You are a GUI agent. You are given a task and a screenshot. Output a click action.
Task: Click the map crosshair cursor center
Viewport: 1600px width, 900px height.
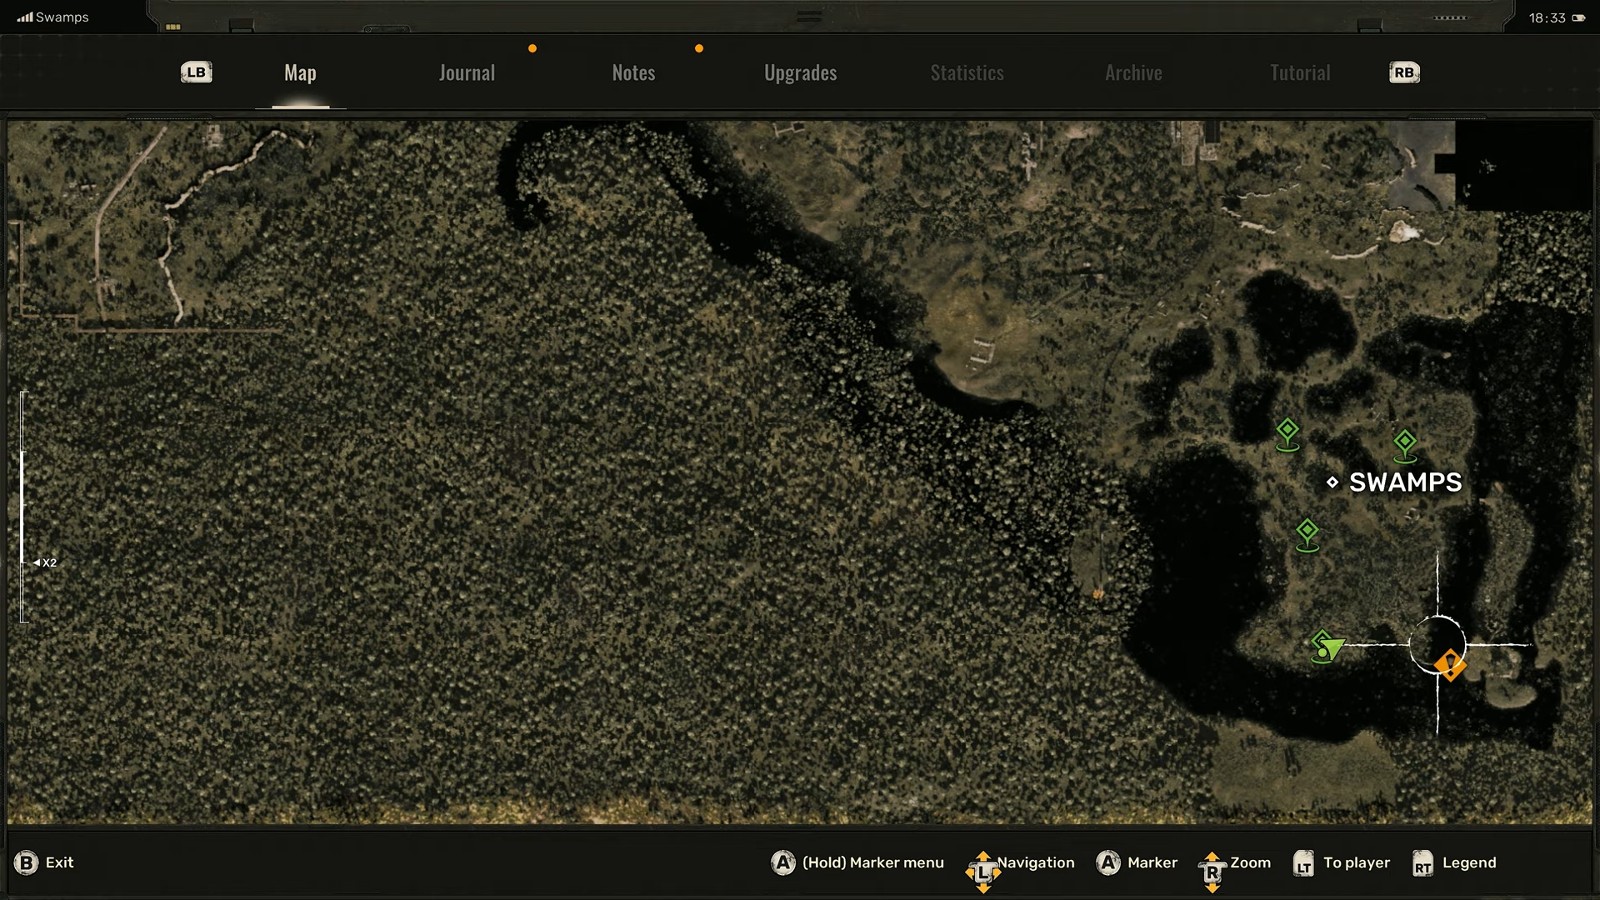pos(1438,645)
